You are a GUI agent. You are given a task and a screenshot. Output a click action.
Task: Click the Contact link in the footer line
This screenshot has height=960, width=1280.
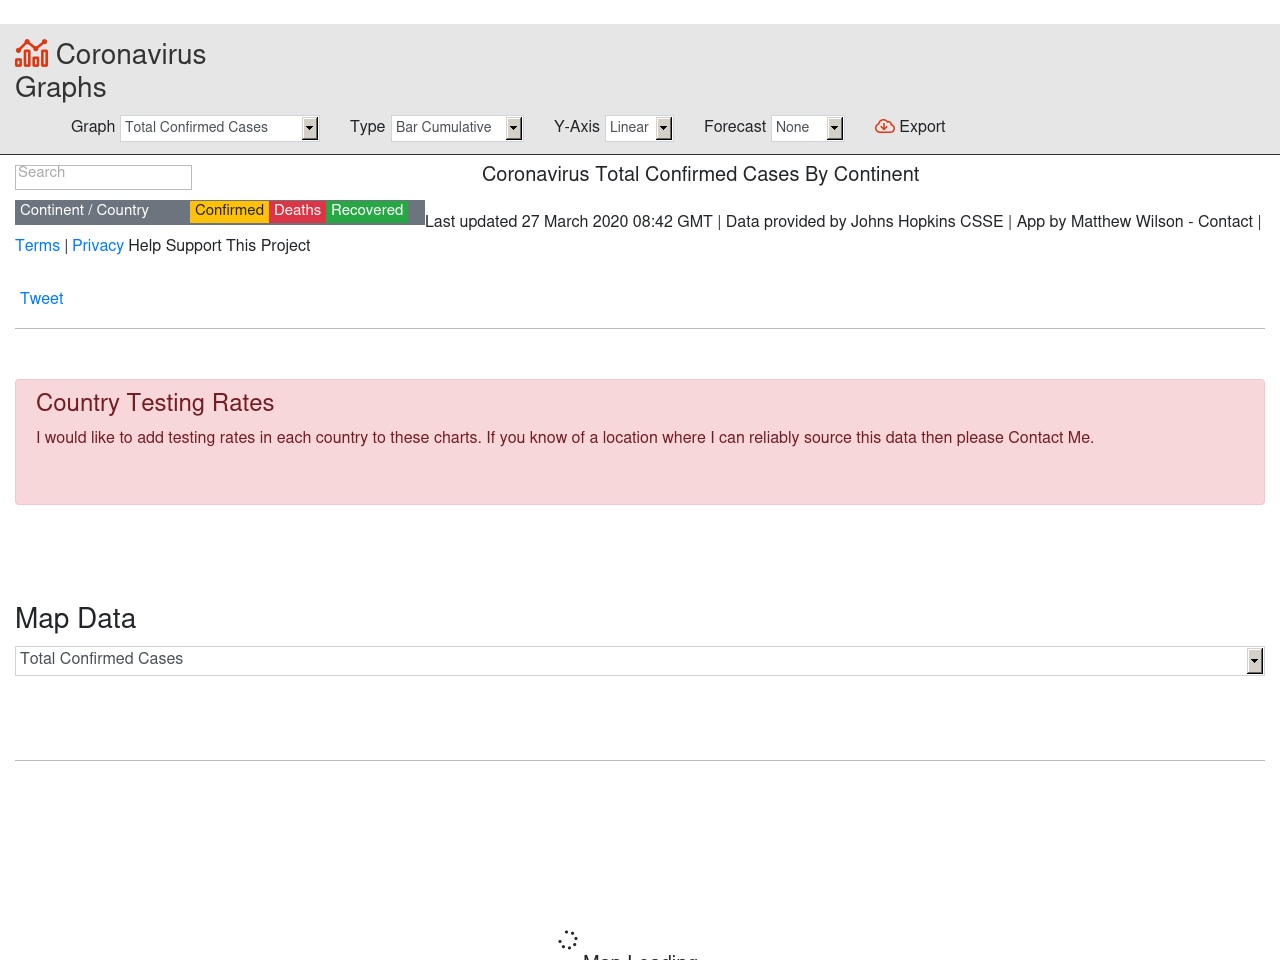coord(1225,222)
